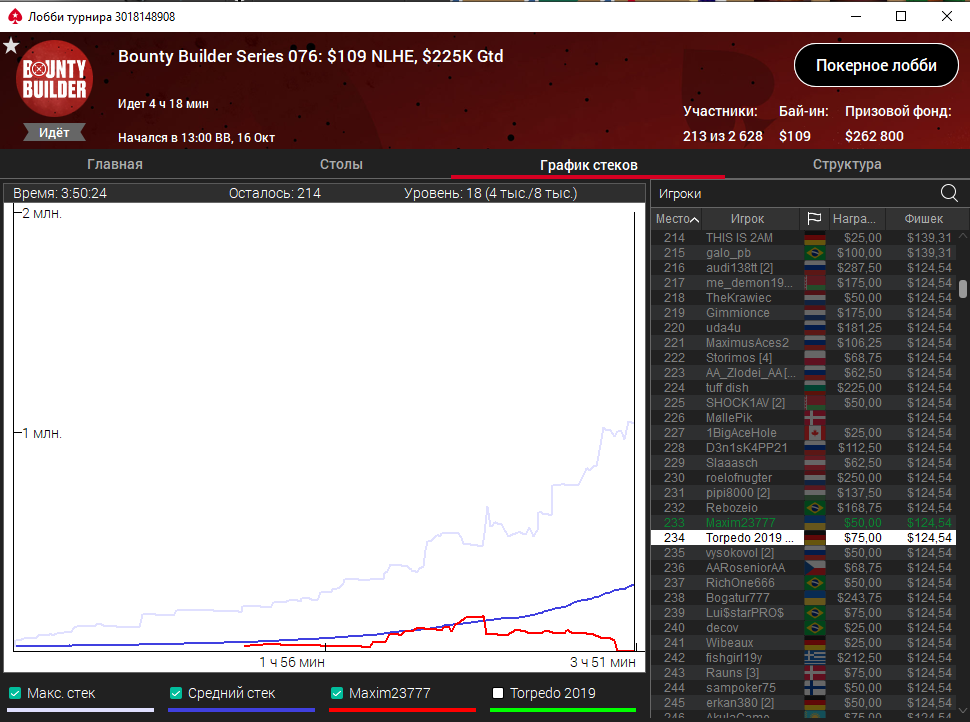
Task: Select player SHOCK1AV [2]
Action: click(803, 403)
